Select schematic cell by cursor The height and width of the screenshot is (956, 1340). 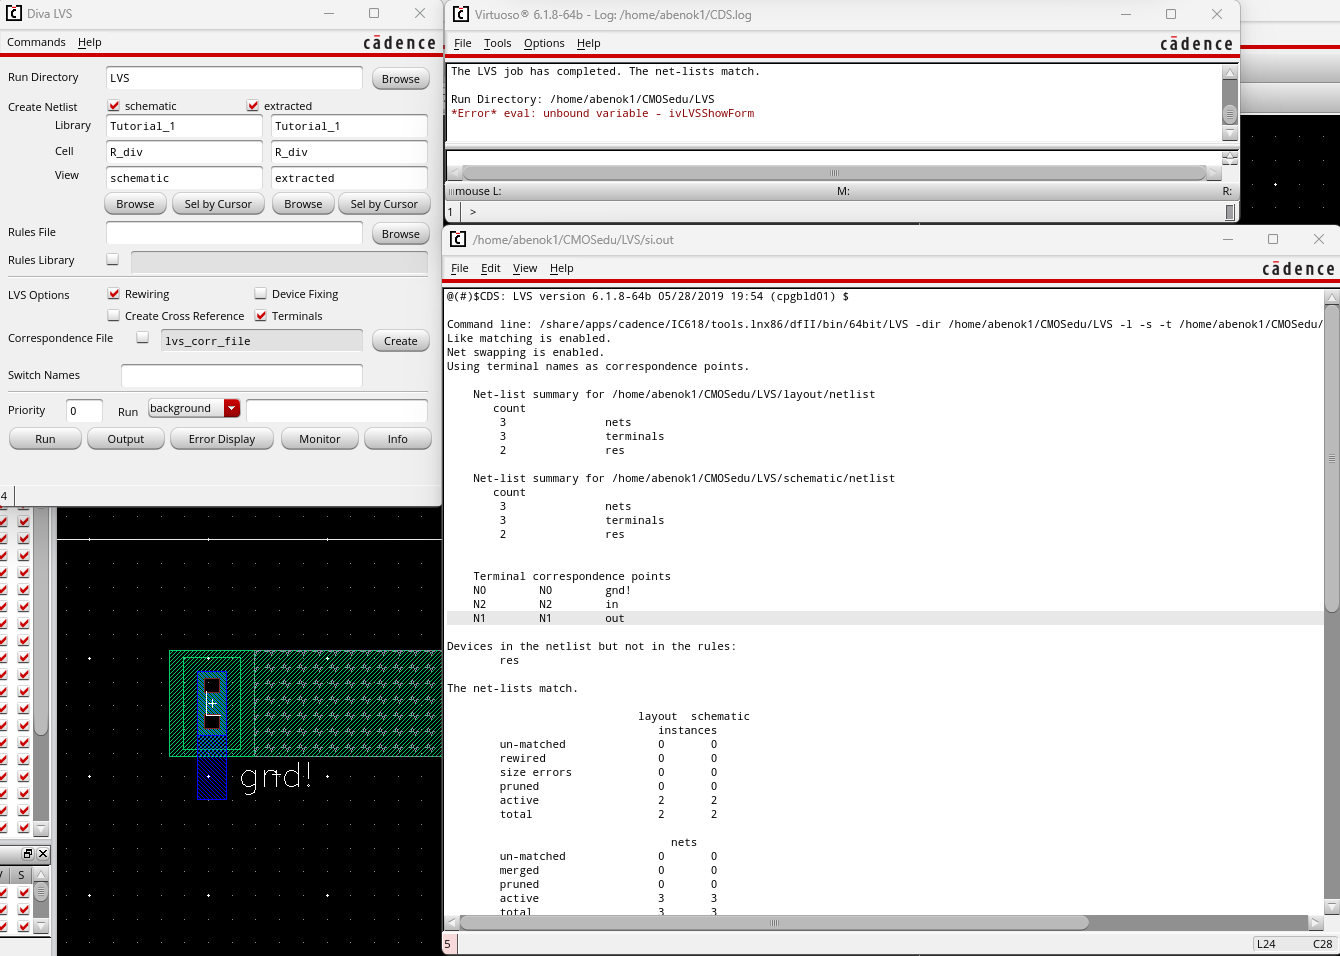pos(218,204)
